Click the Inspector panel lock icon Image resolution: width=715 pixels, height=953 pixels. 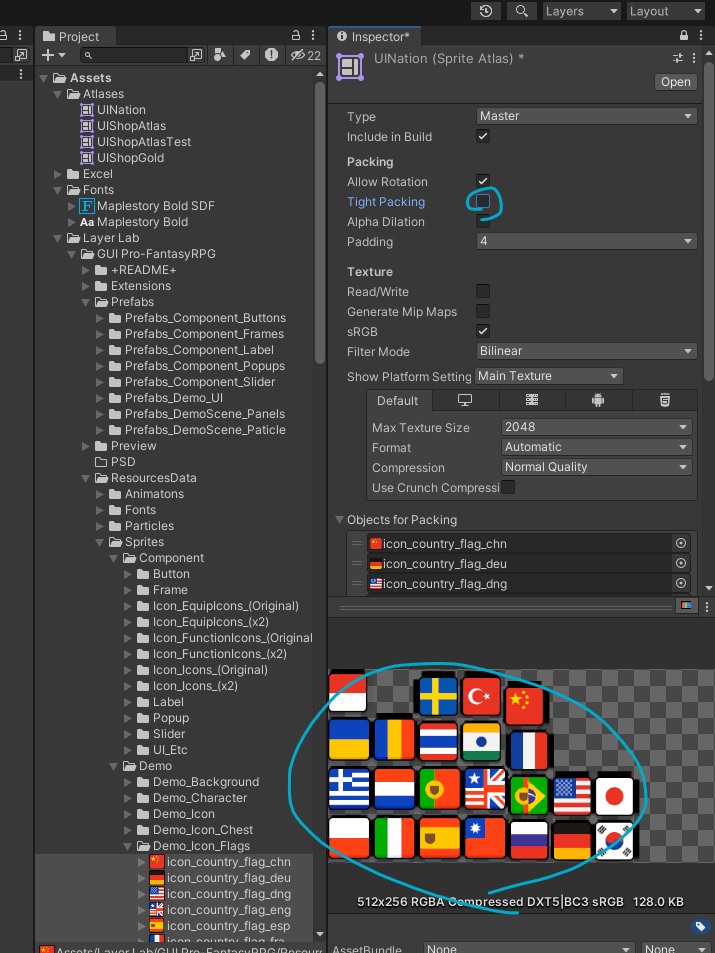point(684,35)
